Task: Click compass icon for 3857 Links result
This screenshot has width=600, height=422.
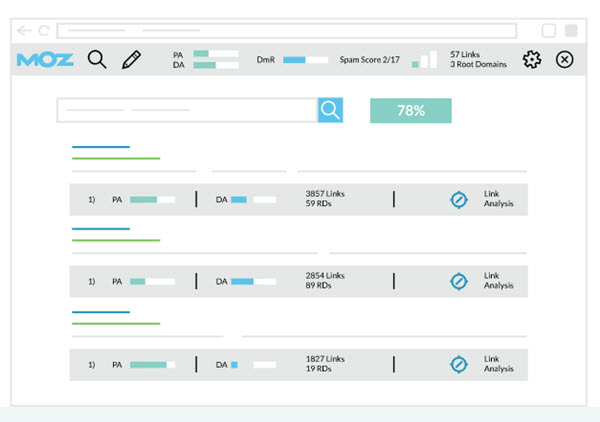Action: (x=458, y=200)
